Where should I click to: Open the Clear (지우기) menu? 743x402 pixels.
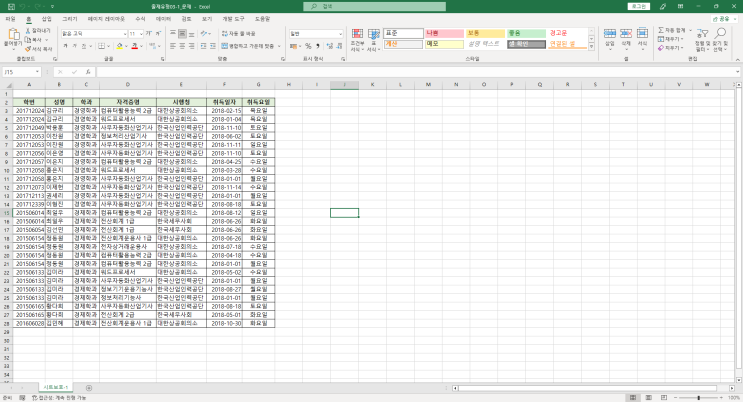click(x=671, y=48)
